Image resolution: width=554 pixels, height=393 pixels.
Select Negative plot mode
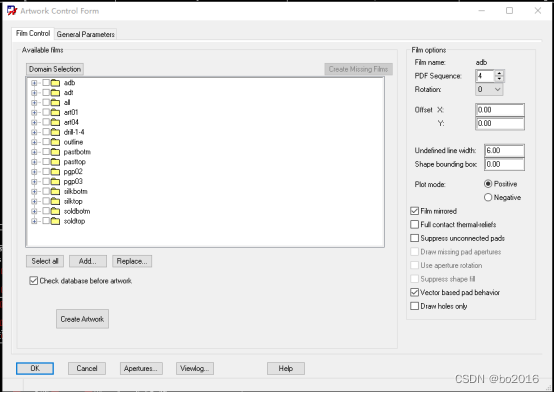click(488, 197)
